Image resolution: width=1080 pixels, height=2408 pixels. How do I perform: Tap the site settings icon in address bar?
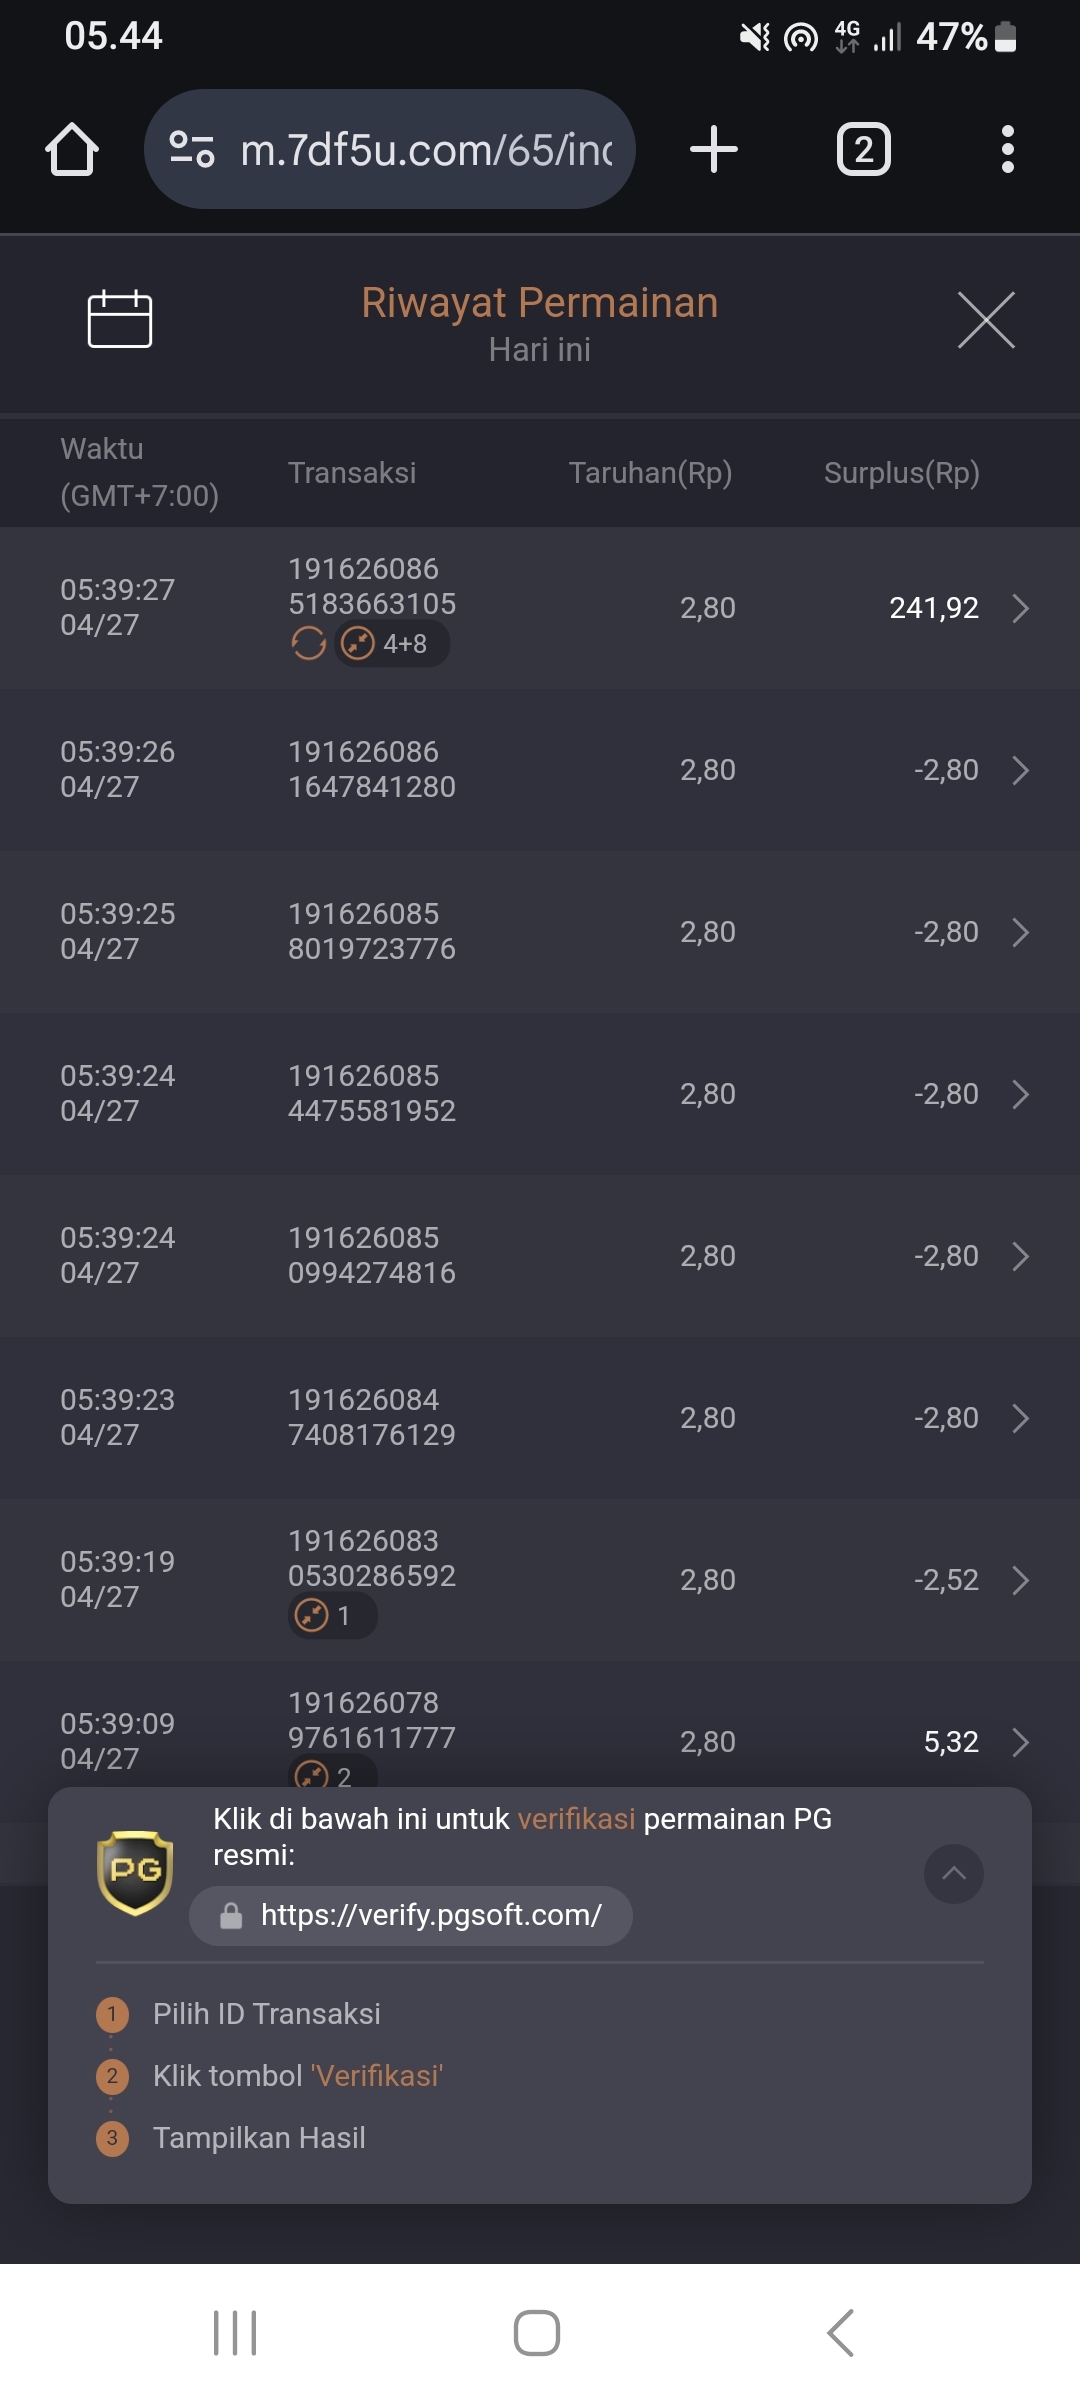(192, 149)
